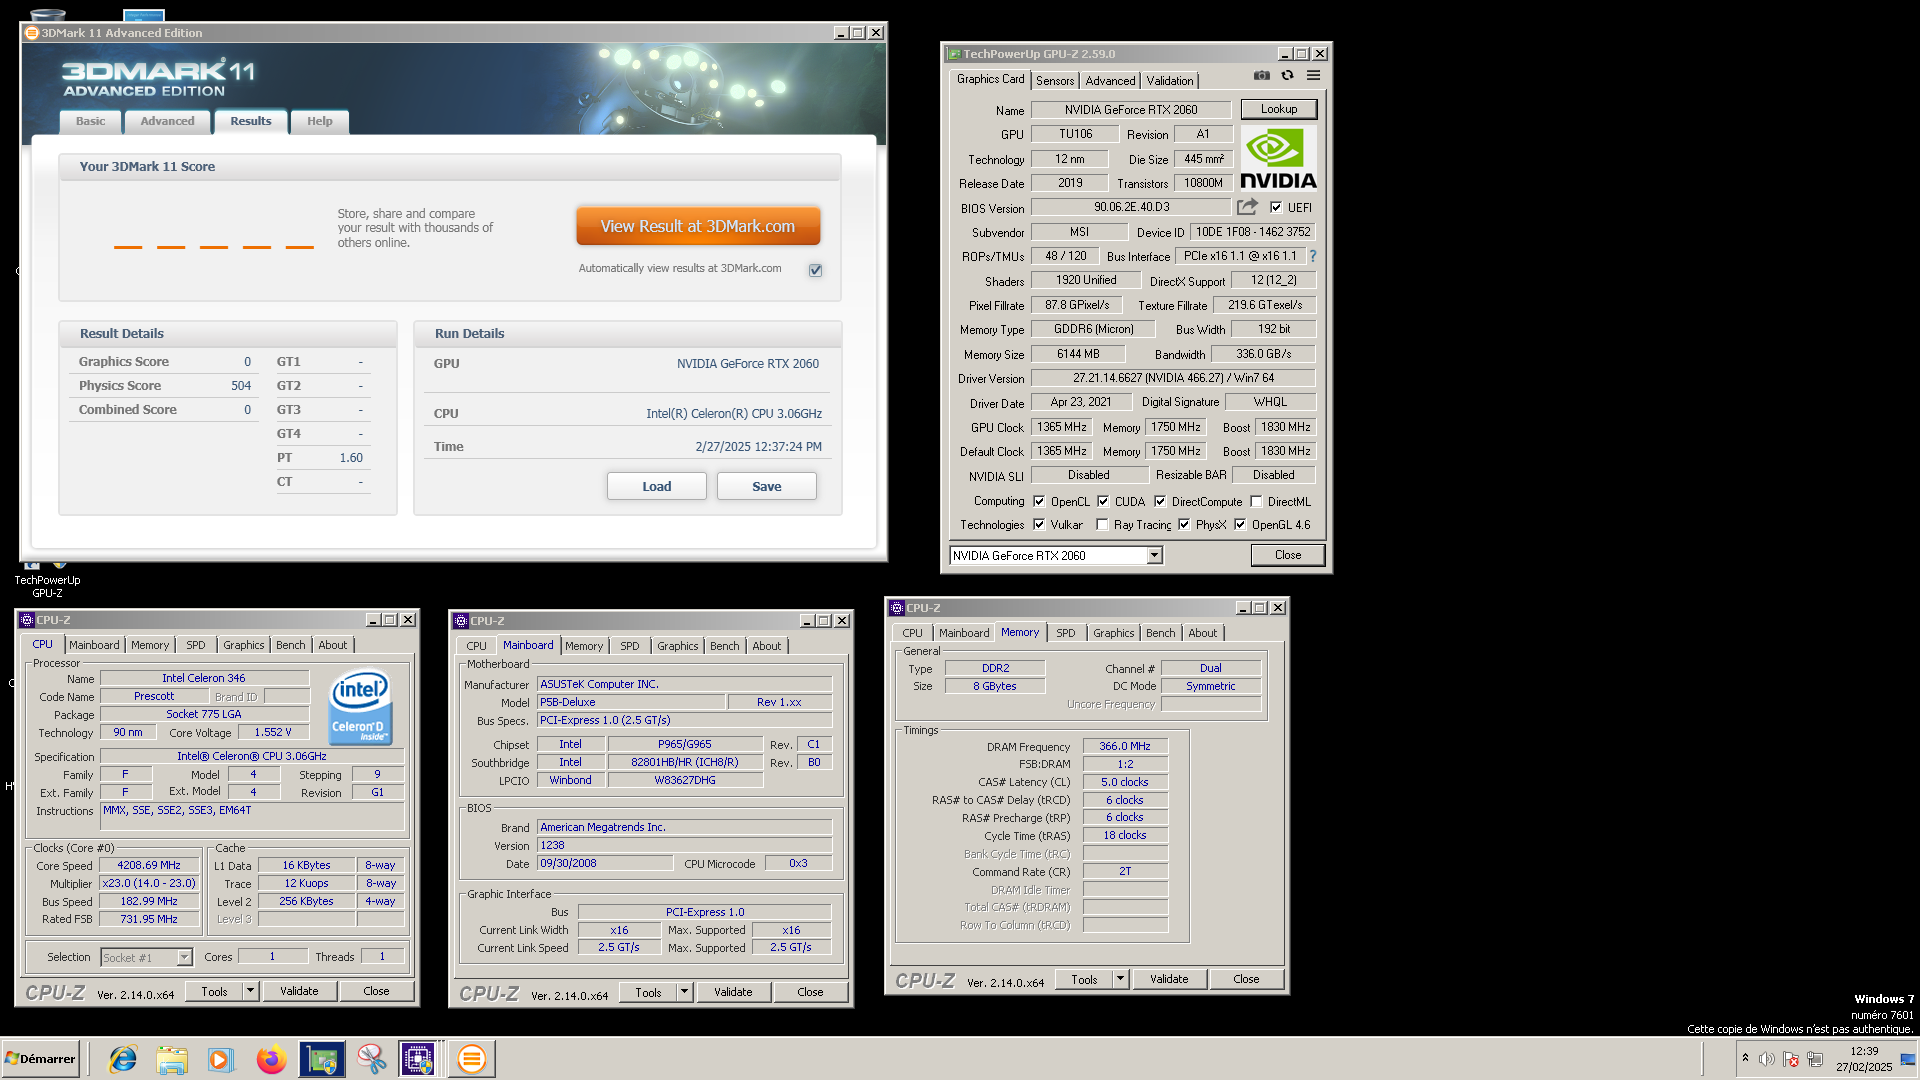Viewport: 1920px width, 1080px height.
Task: Open the Démarrer start button
Action: click(x=40, y=1059)
